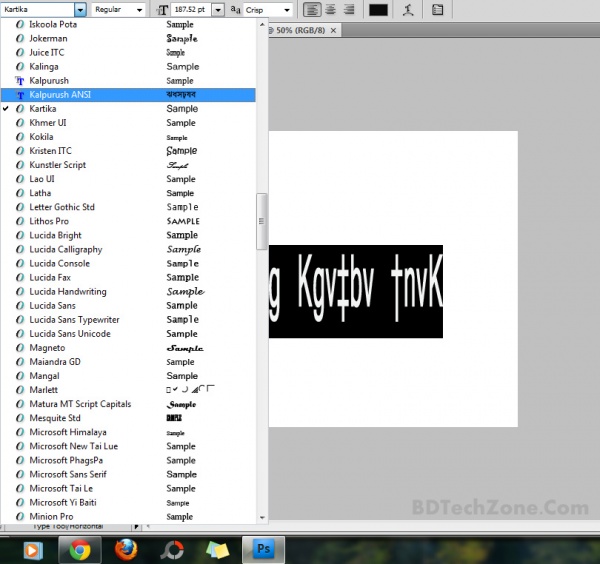
Task: Open Photoshop from the taskbar
Action: click(263, 550)
